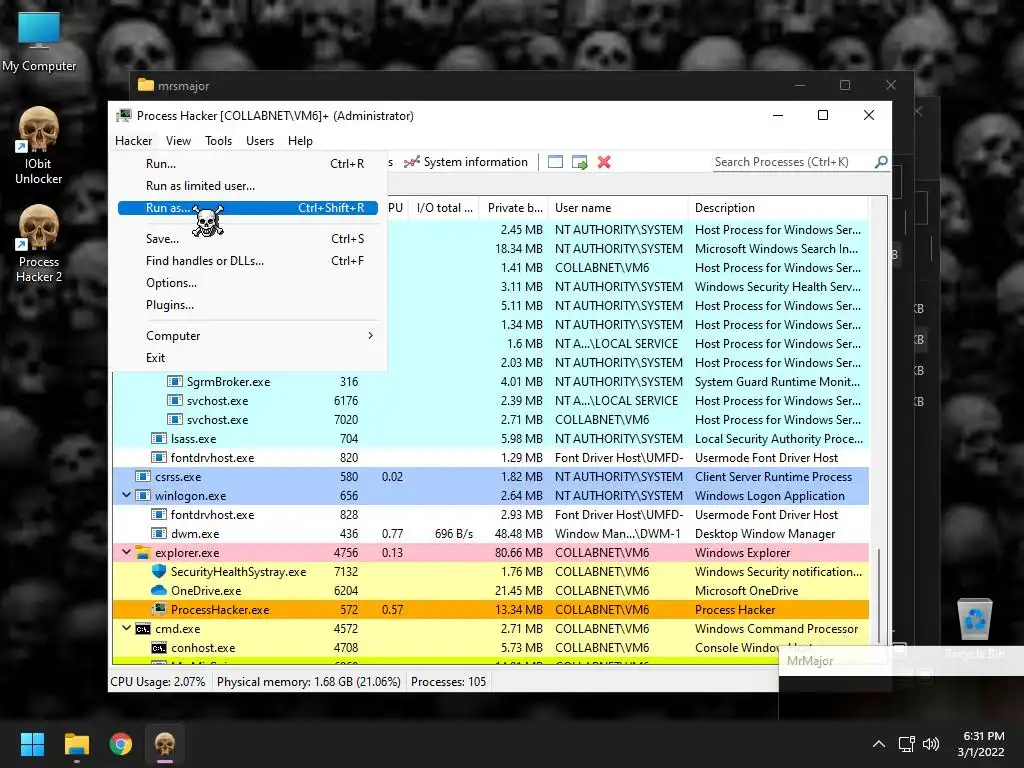The image size is (1024, 768).
Task: Launch Chrome from the taskbar
Action: (x=121, y=744)
